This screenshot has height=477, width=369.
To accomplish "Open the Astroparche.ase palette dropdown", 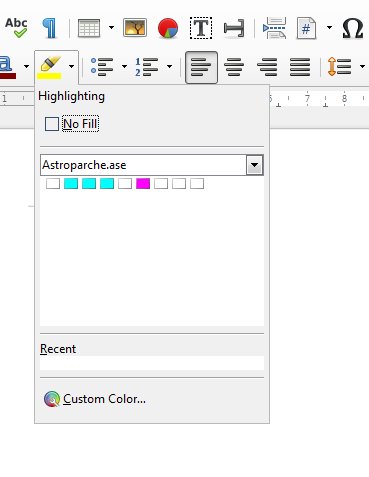I will 255,165.
